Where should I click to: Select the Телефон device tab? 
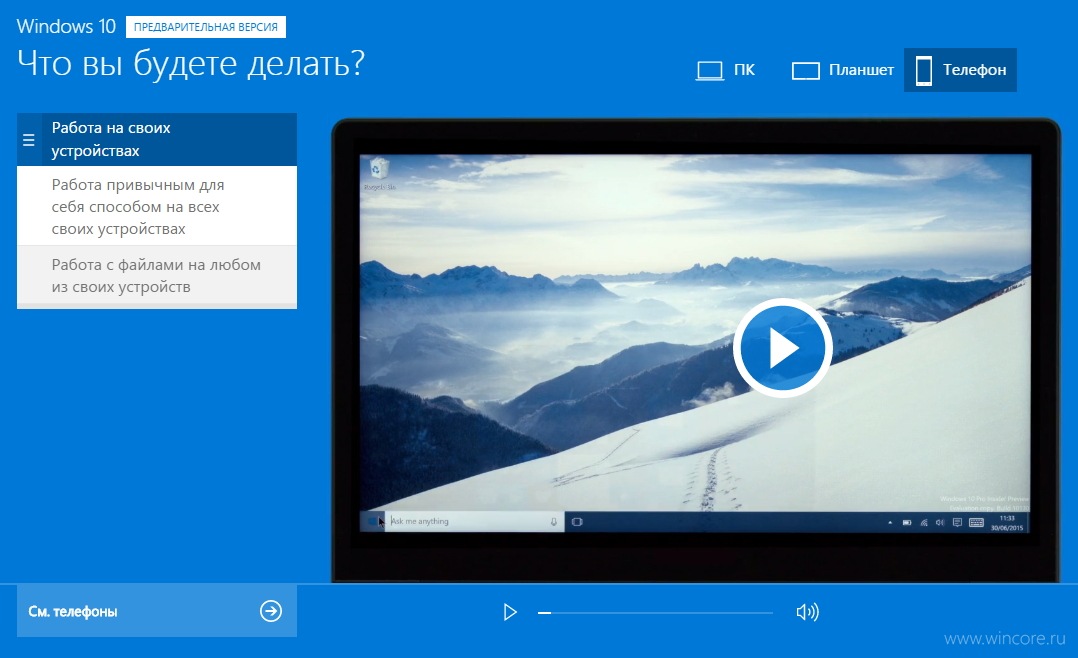[x=960, y=70]
